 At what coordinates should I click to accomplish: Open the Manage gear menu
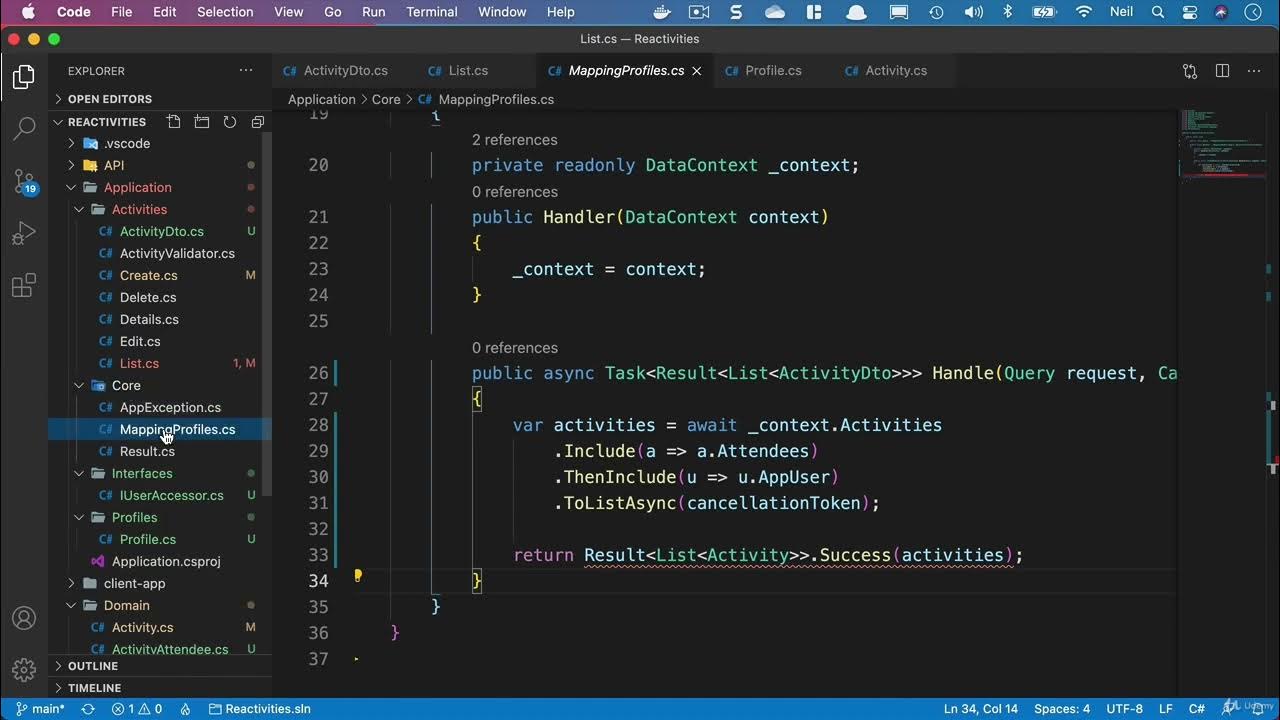pyautogui.click(x=24, y=669)
